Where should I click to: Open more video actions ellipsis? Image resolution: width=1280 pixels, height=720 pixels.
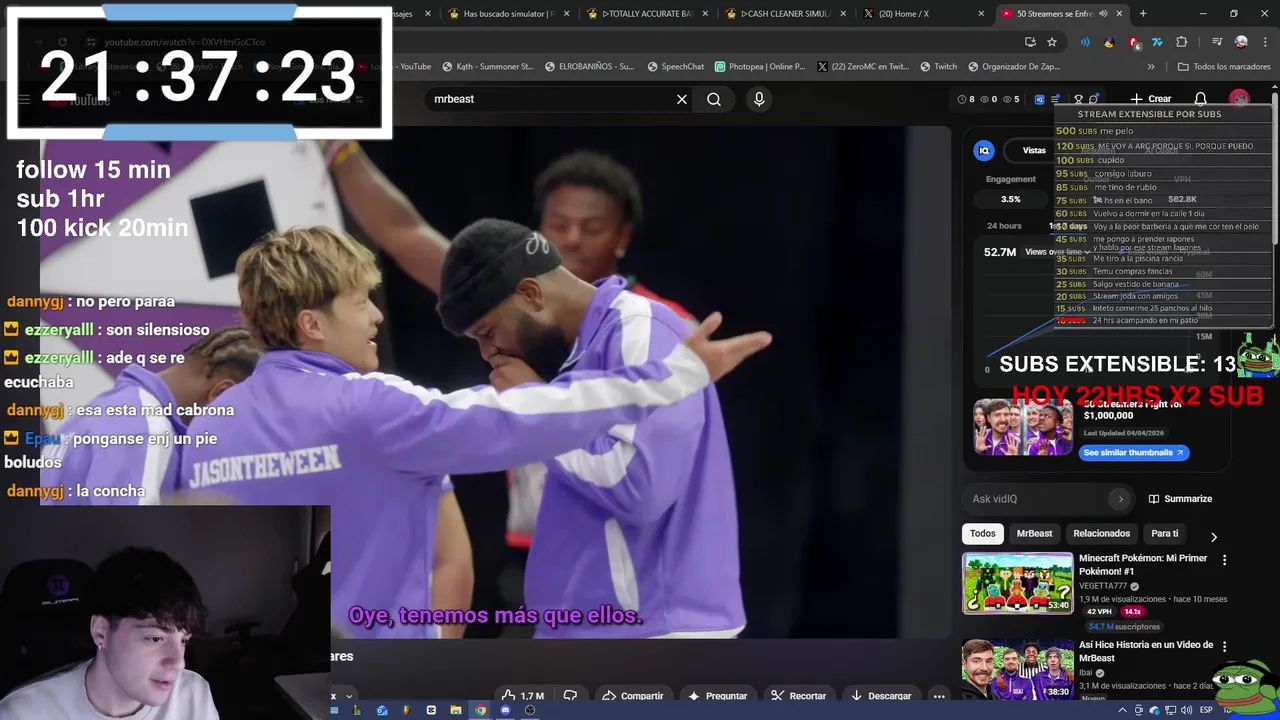(x=939, y=696)
